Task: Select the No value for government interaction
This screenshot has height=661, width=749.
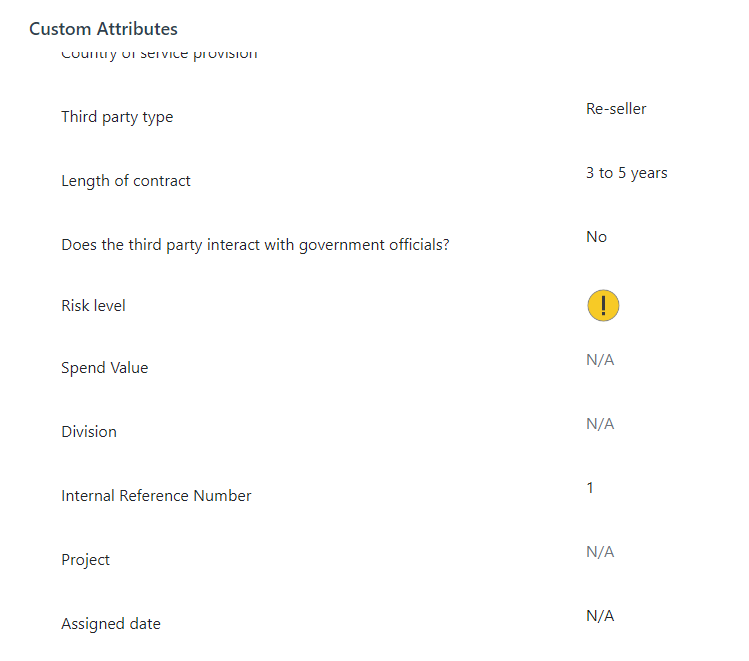Action: 596,237
